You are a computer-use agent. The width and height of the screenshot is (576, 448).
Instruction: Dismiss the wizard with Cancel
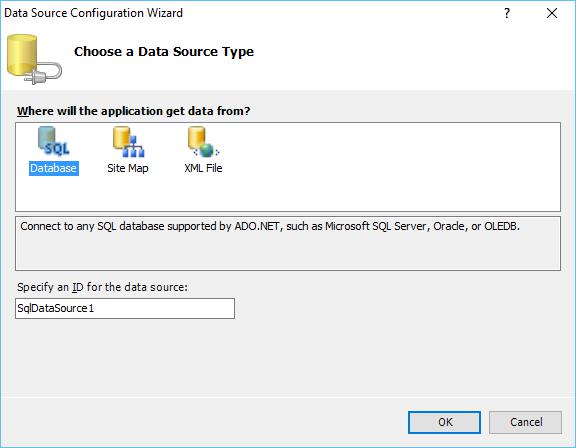click(525, 422)
